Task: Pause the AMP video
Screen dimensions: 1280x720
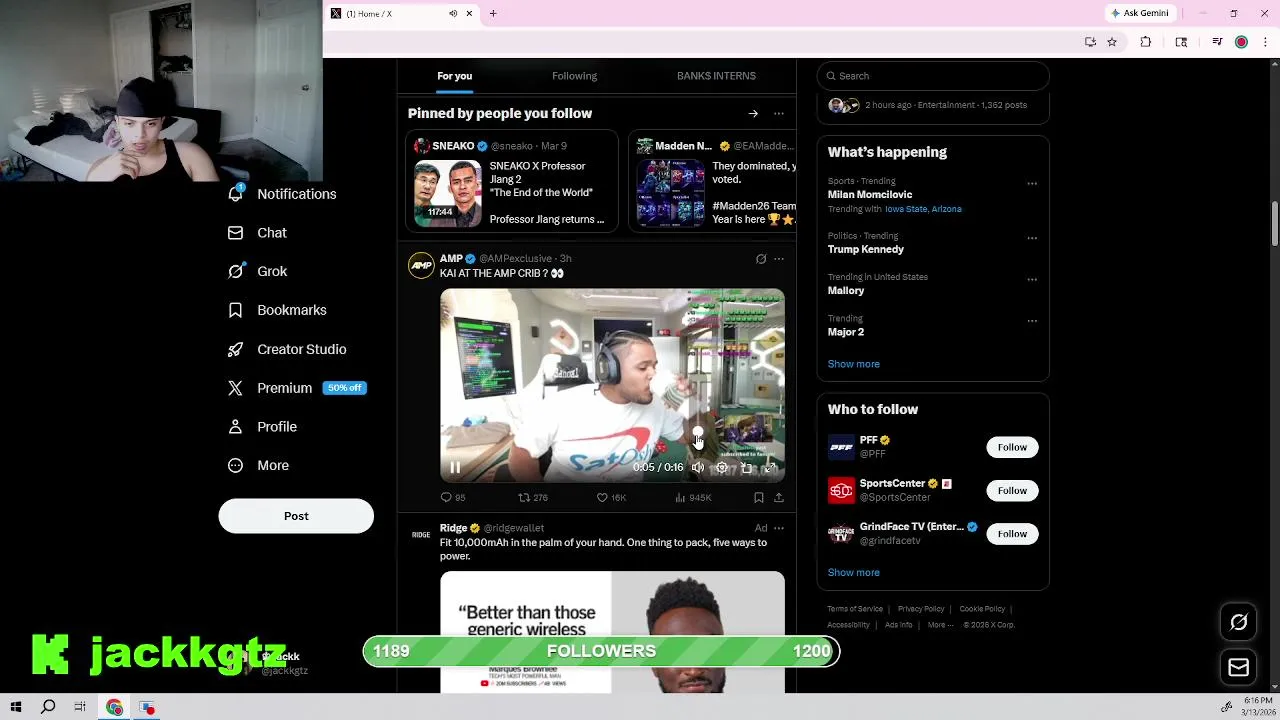Action: pyautogui.click(x=455, y=467)
